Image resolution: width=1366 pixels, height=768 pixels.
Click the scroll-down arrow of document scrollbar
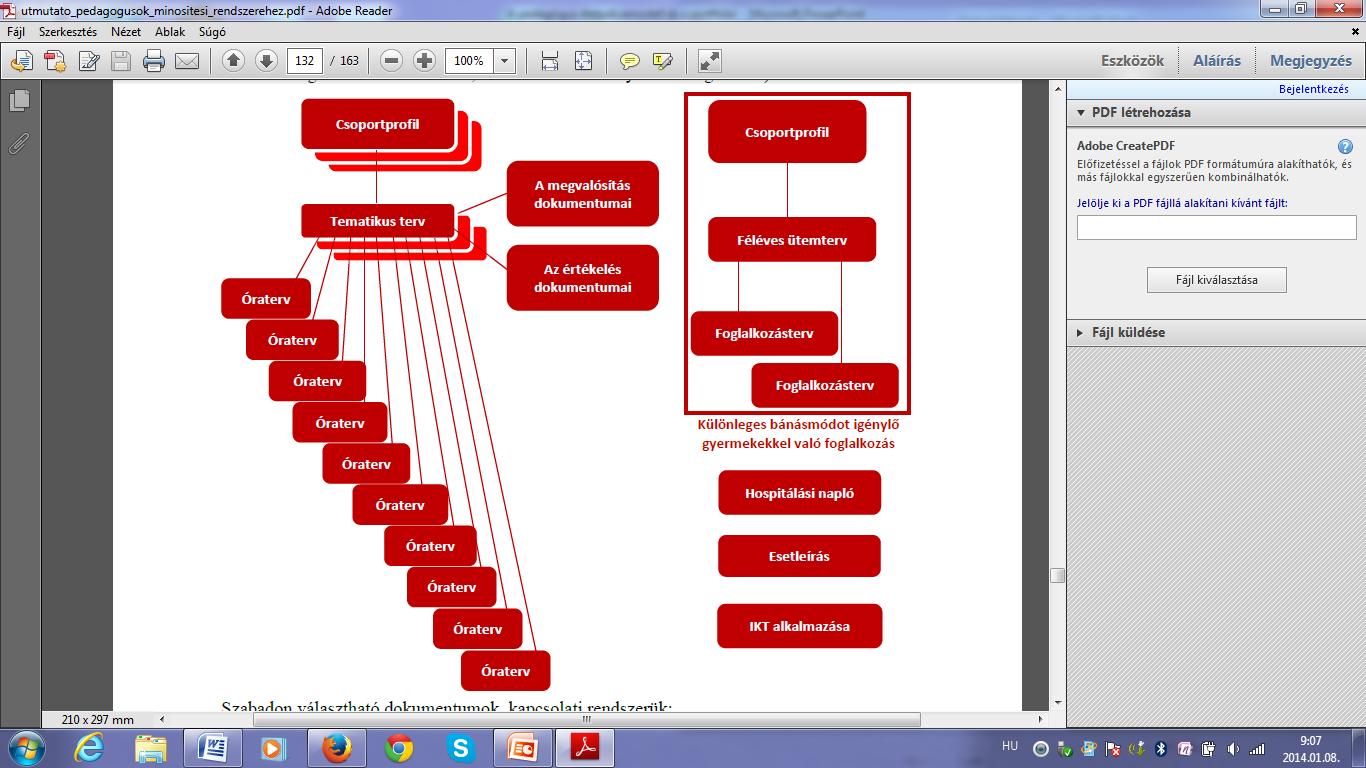(1057, 703)
